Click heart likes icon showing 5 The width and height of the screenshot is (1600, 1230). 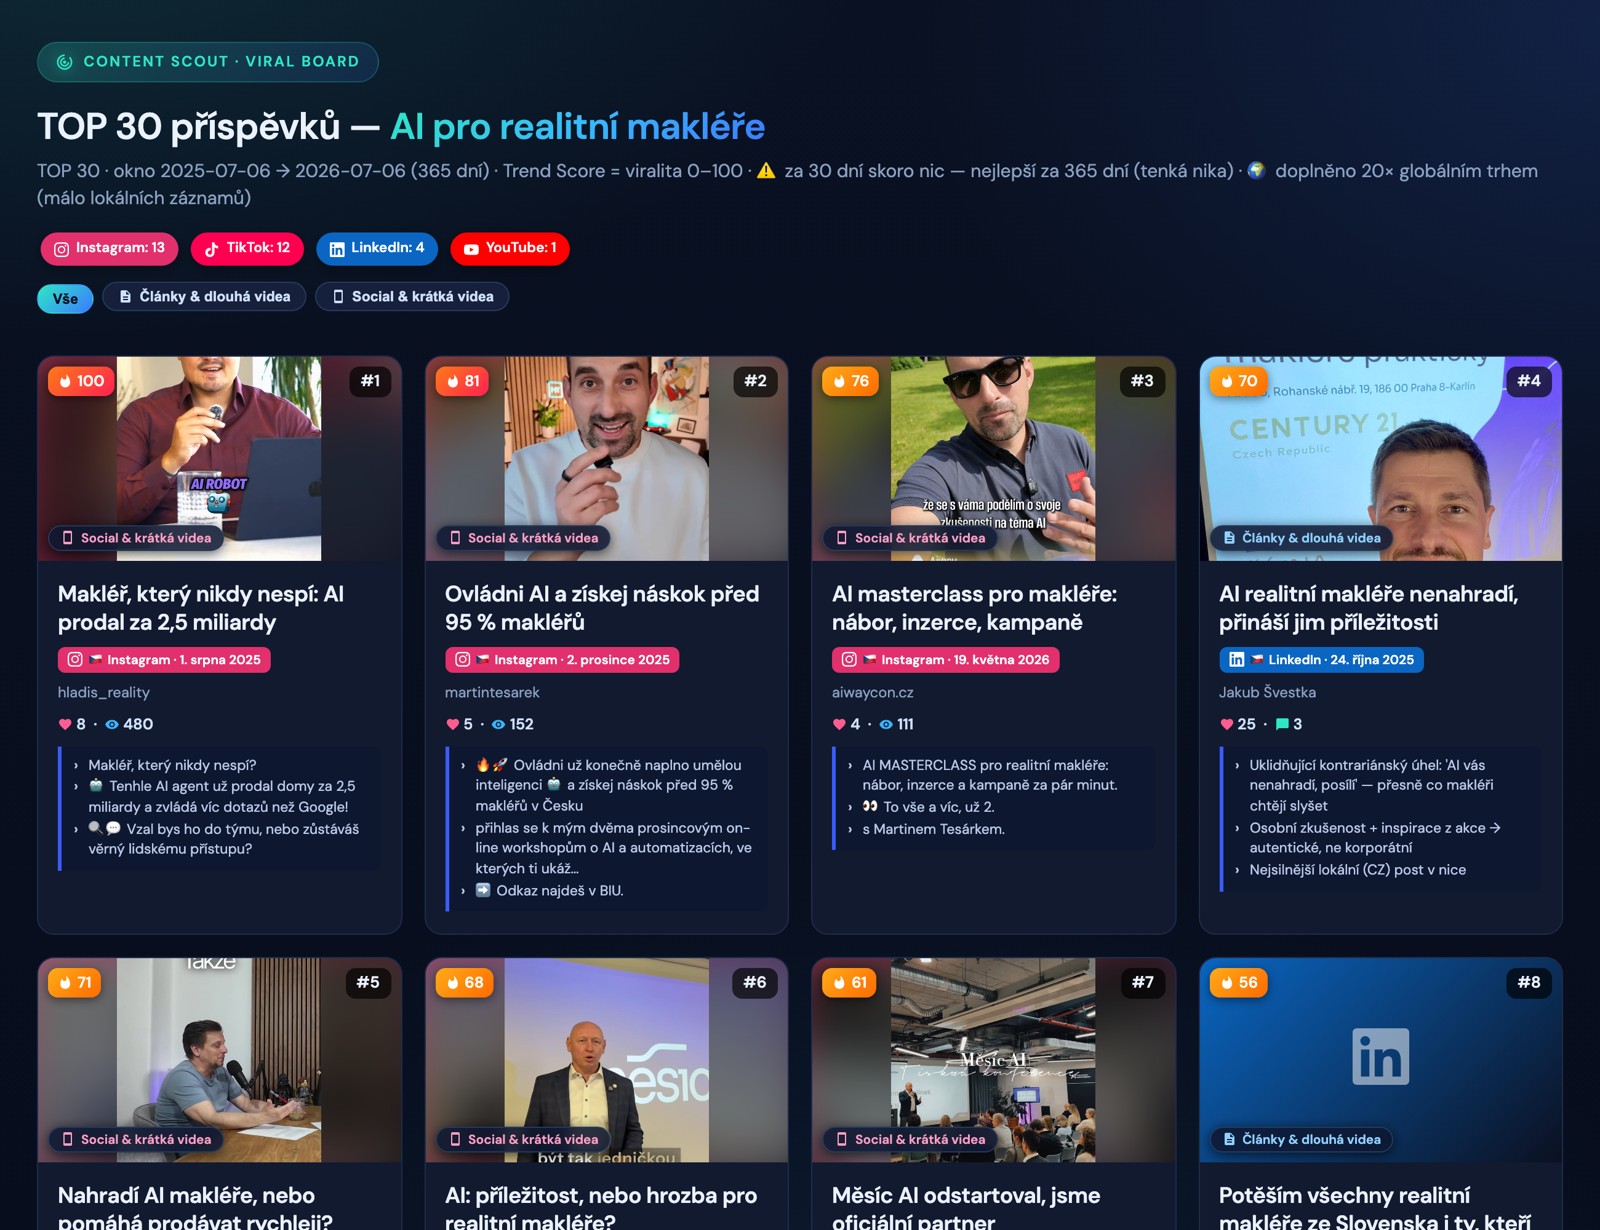(x=452, y=725)
